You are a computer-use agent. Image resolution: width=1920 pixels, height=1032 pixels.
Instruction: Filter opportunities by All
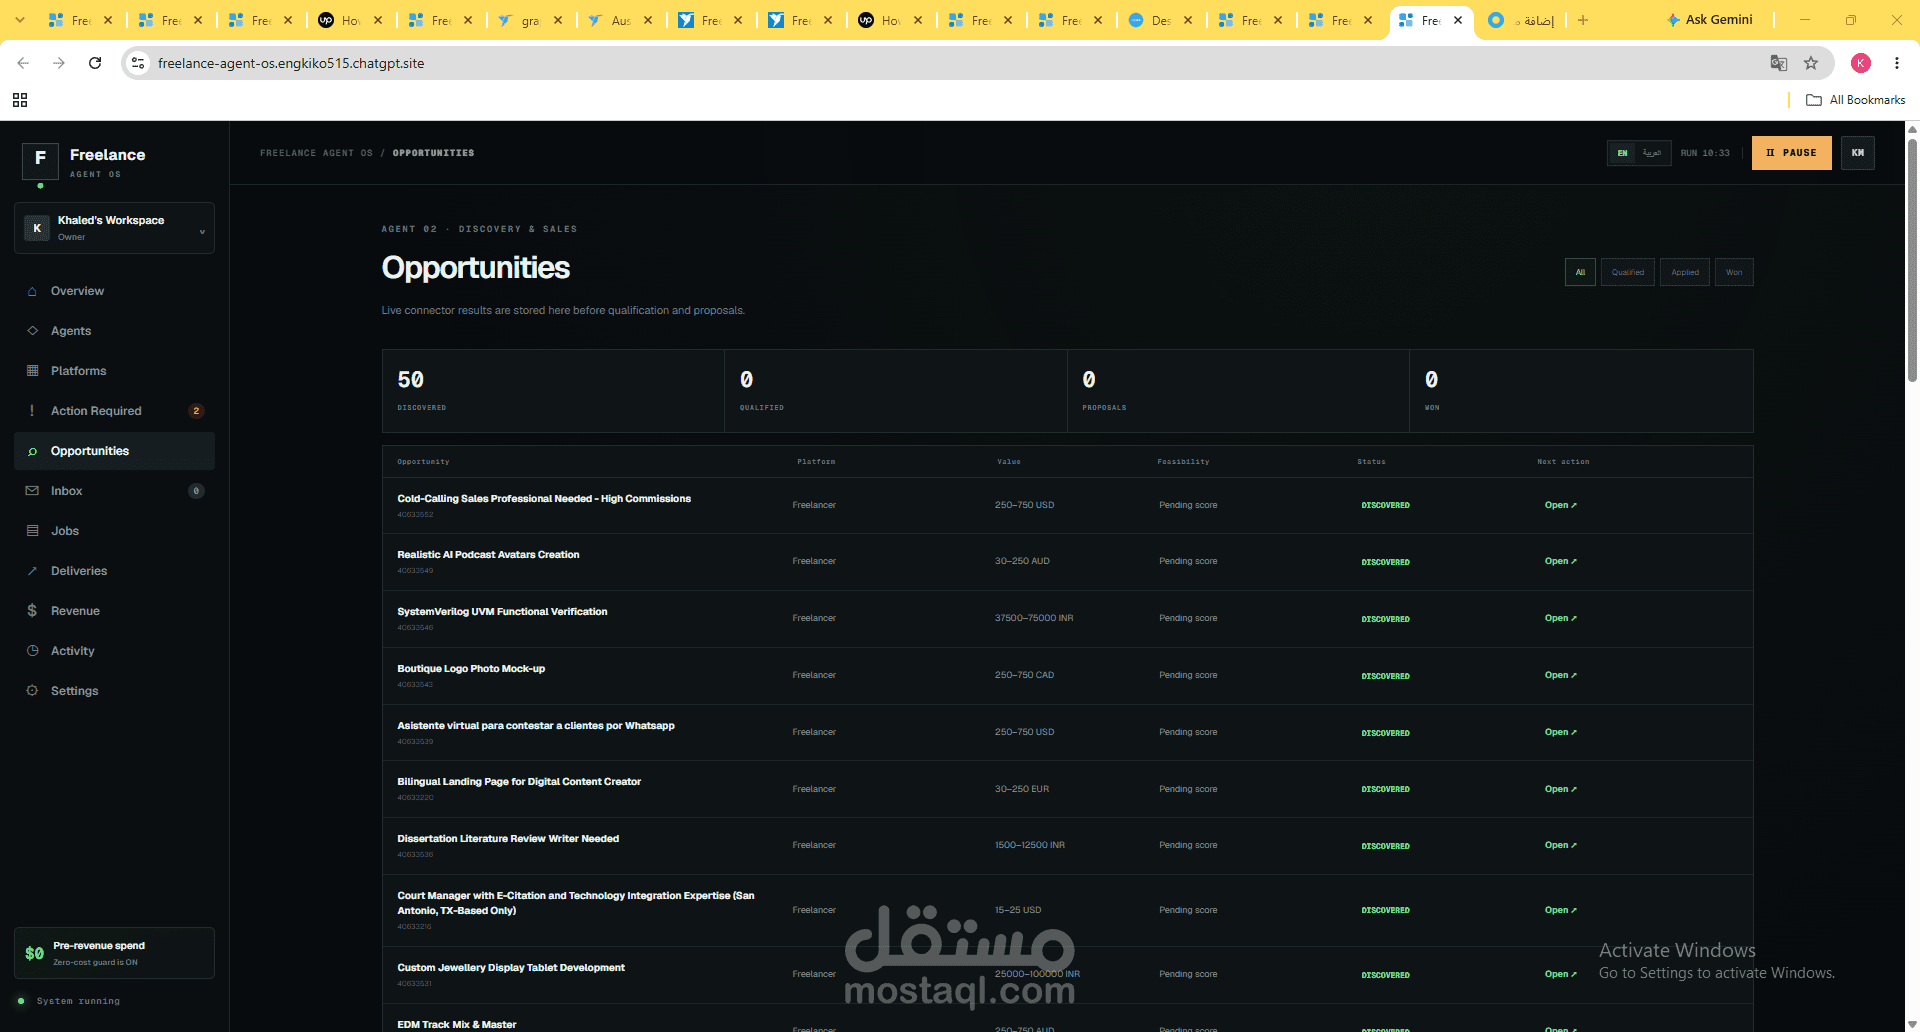[1580, 272]
